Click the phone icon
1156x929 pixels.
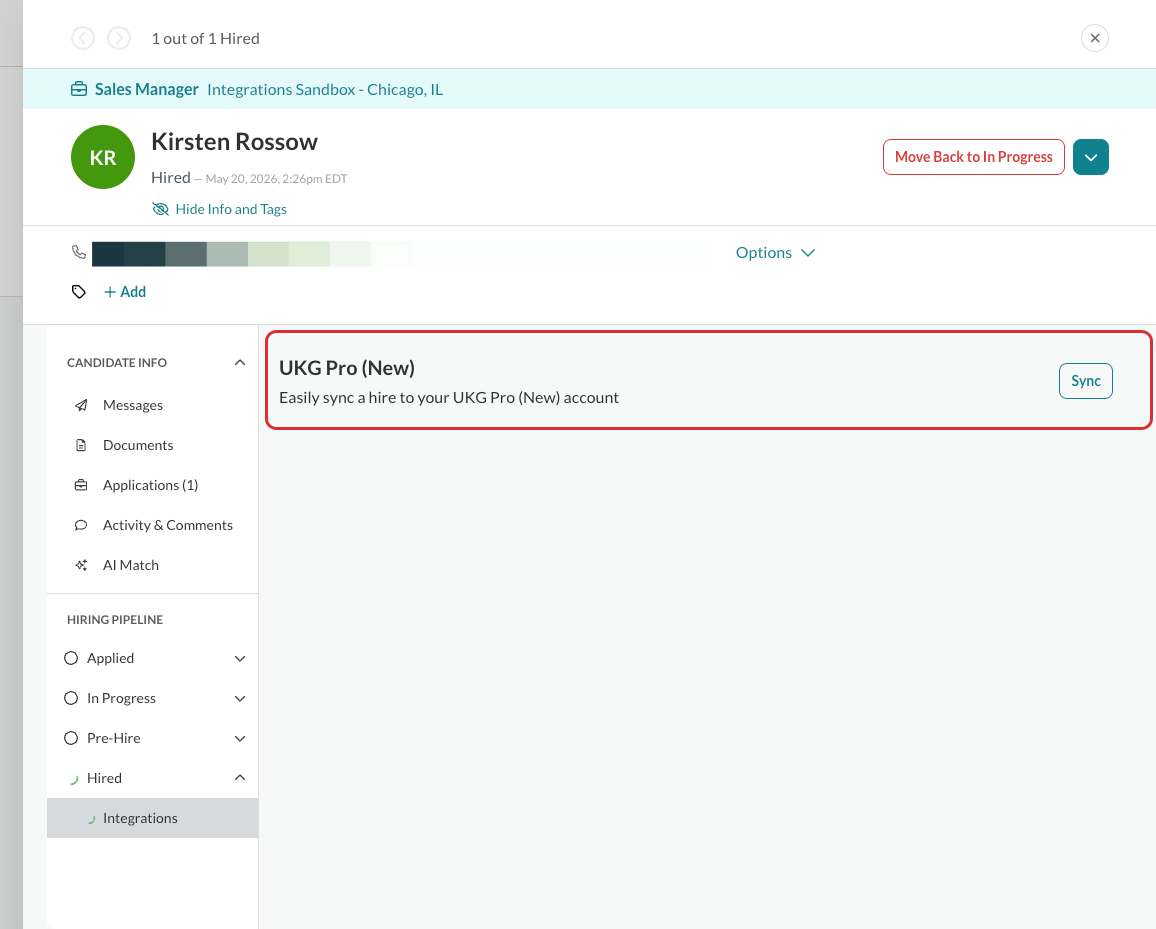click(x=79, y=252)
